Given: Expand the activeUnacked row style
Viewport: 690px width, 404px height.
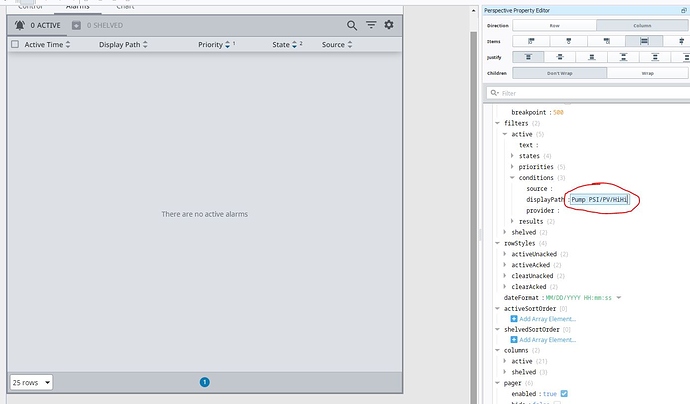Looking at the screenshot, I should (x=505, y=254).
